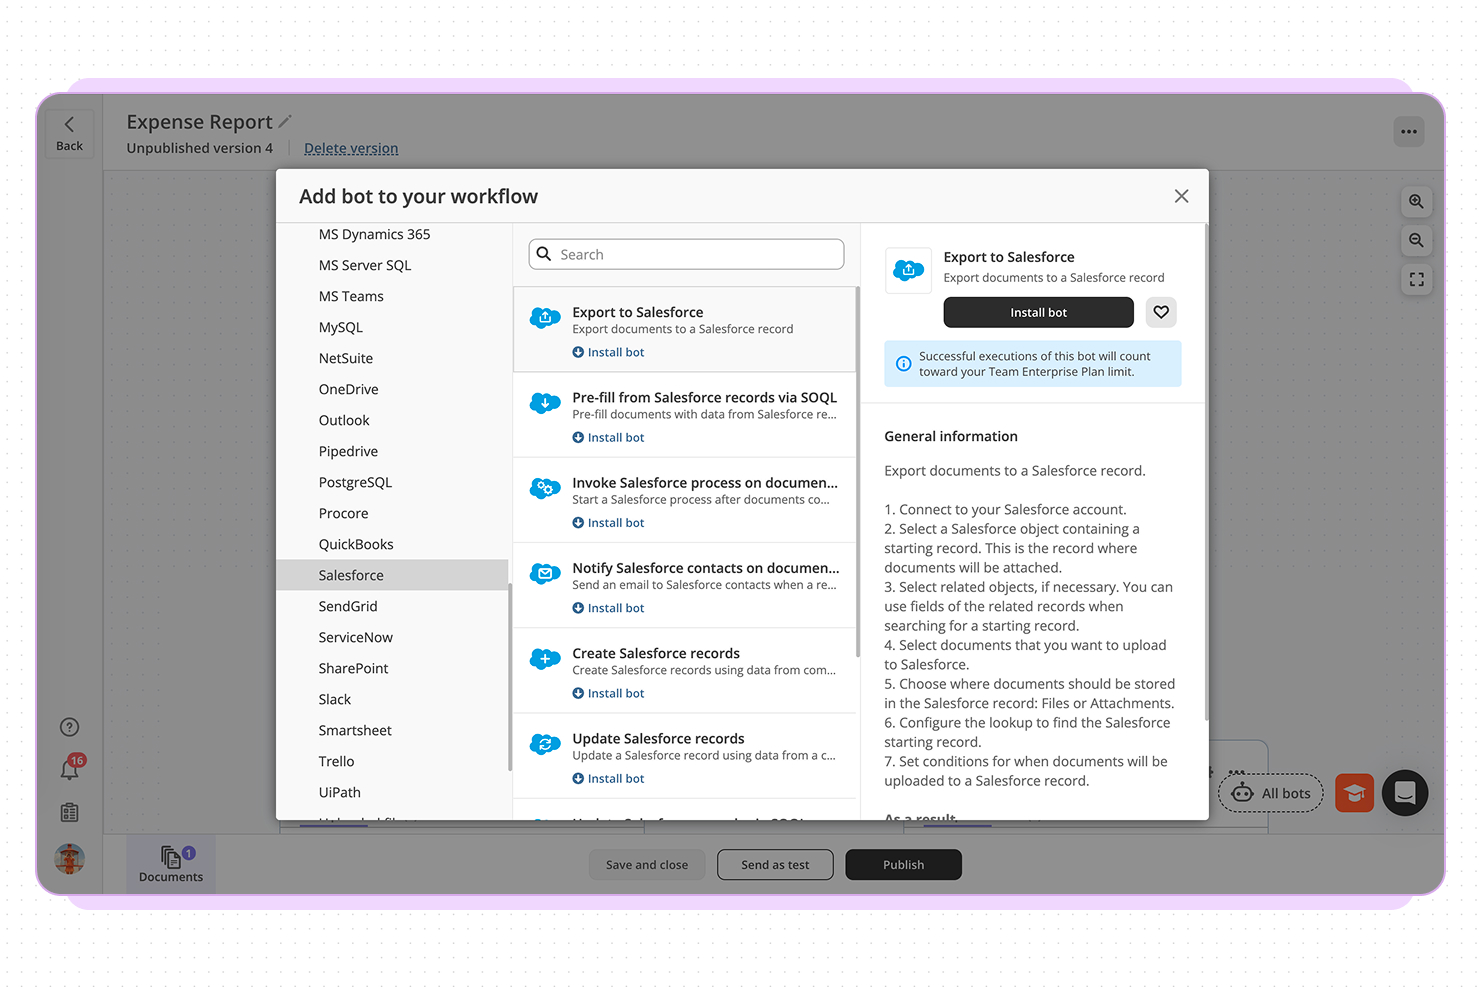
Task: Open the ellipsis options menu top right
Action: click(x=1409, y=131)
